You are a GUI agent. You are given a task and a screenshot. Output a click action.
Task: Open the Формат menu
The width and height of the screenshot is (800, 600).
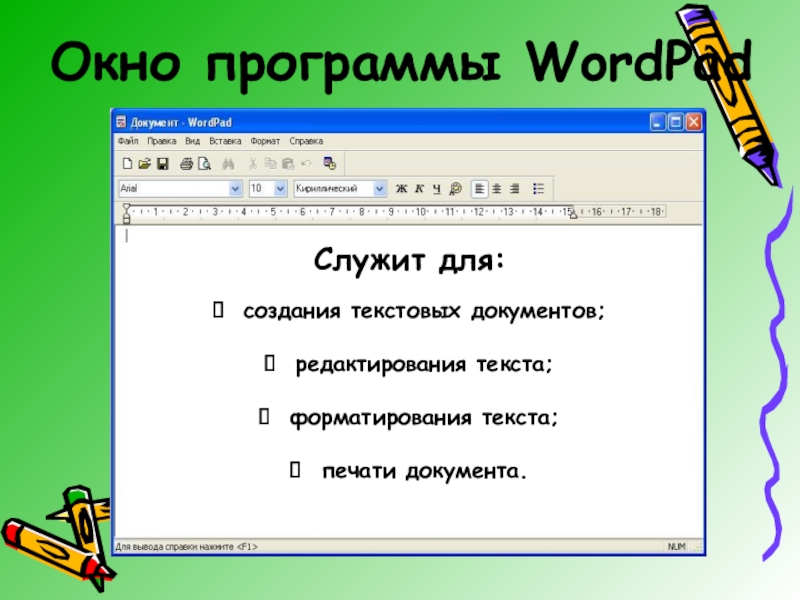pos(265,141)
